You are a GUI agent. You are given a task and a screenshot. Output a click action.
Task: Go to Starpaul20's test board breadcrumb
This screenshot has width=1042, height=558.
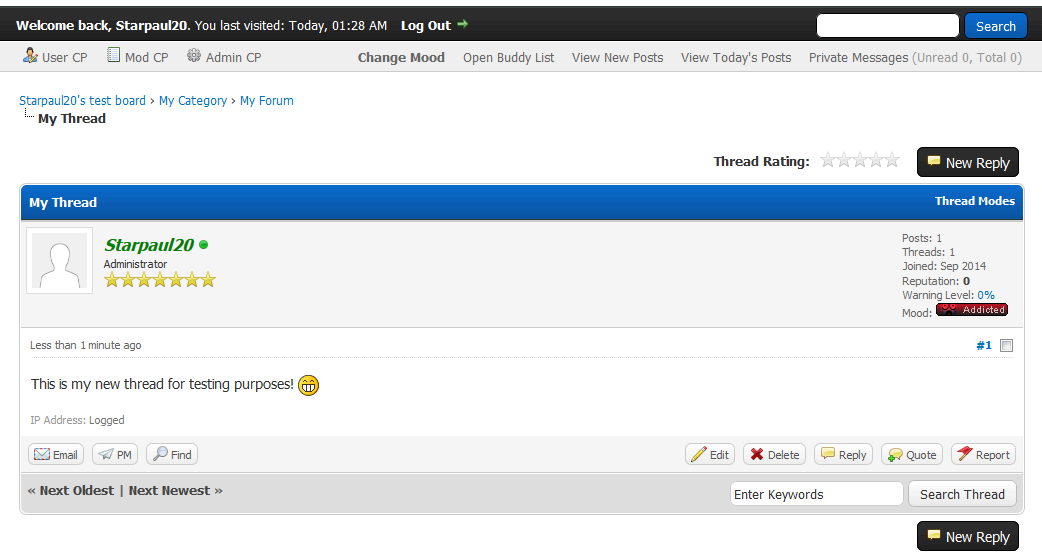[82, 100]
